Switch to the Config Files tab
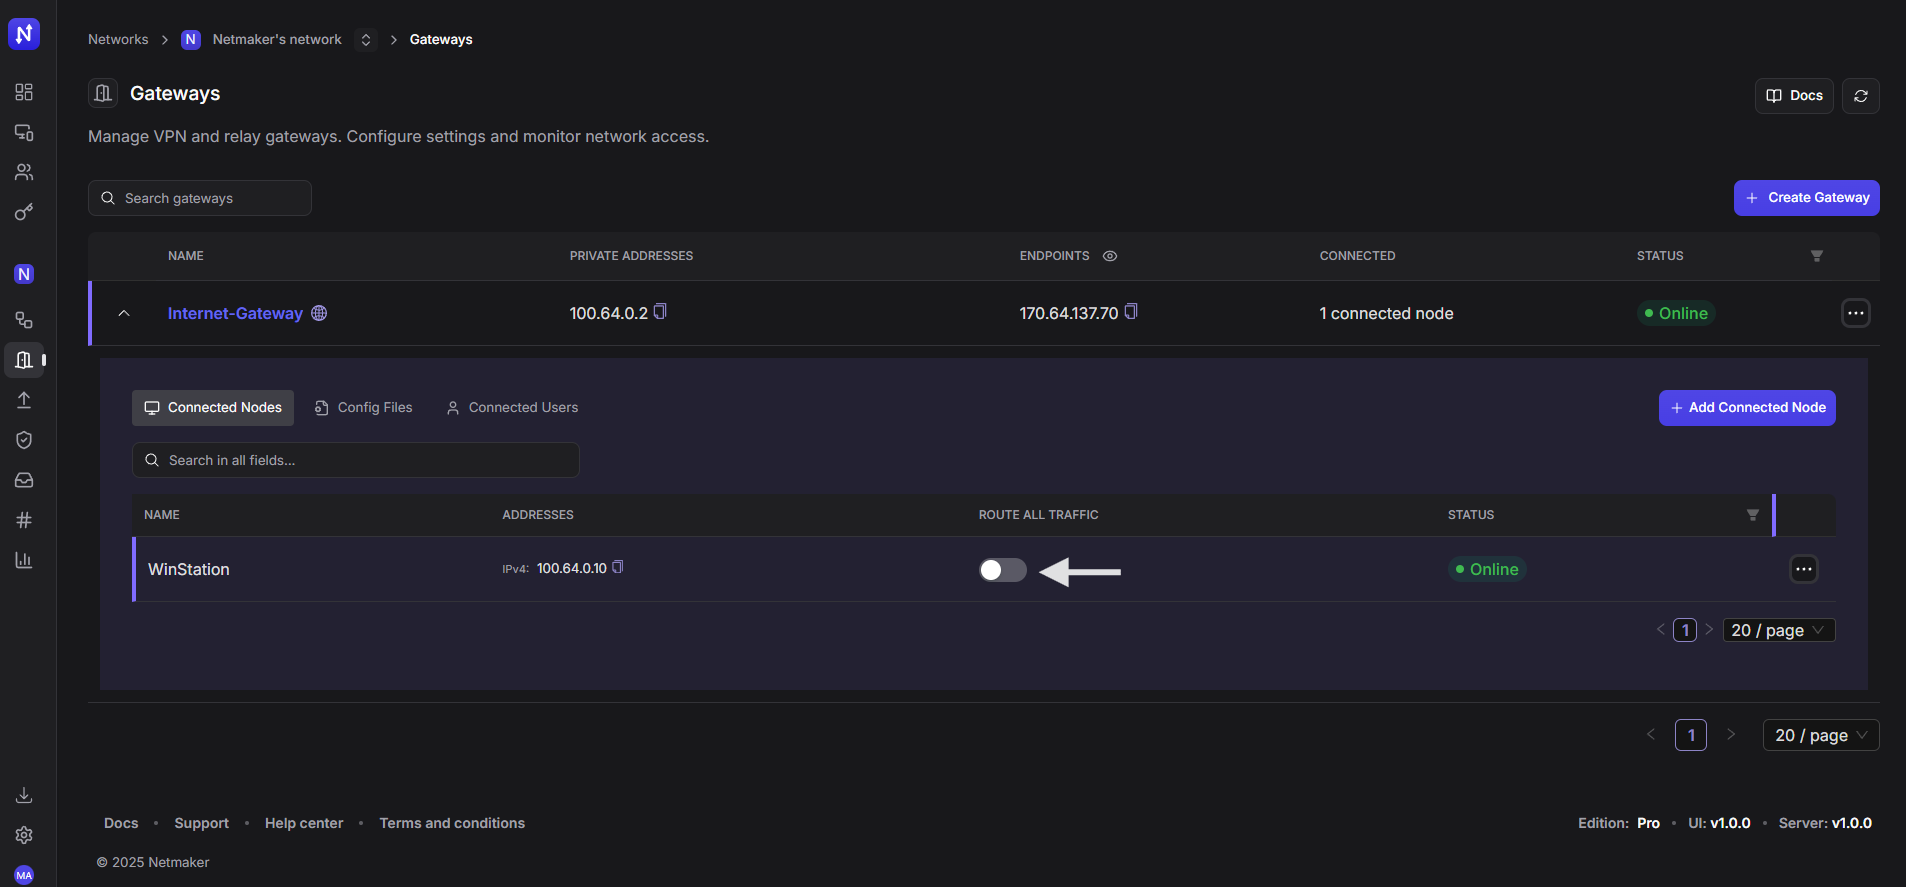 [364, 408]
